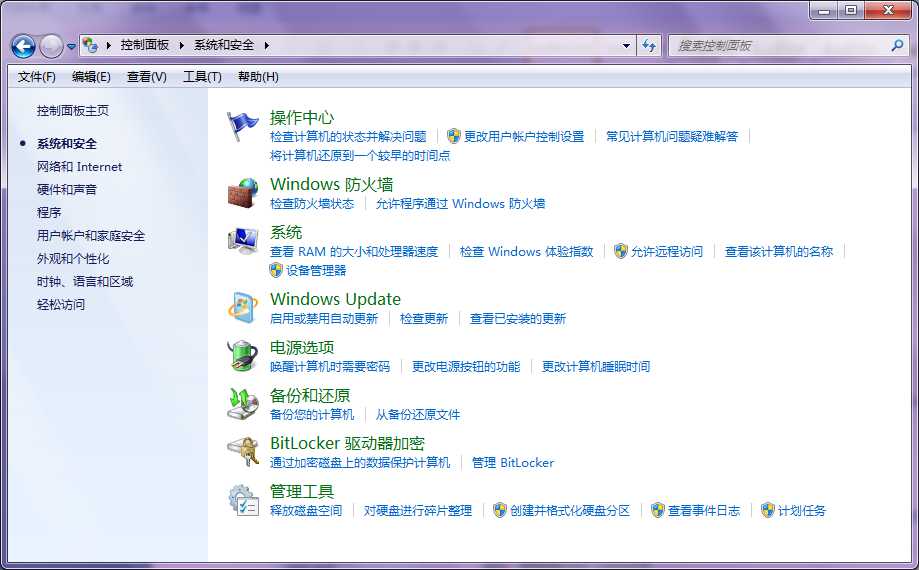Open the 查看(V) menu
Screen dimensions: 919x570
pyautogui.click(x=147, y=77)
